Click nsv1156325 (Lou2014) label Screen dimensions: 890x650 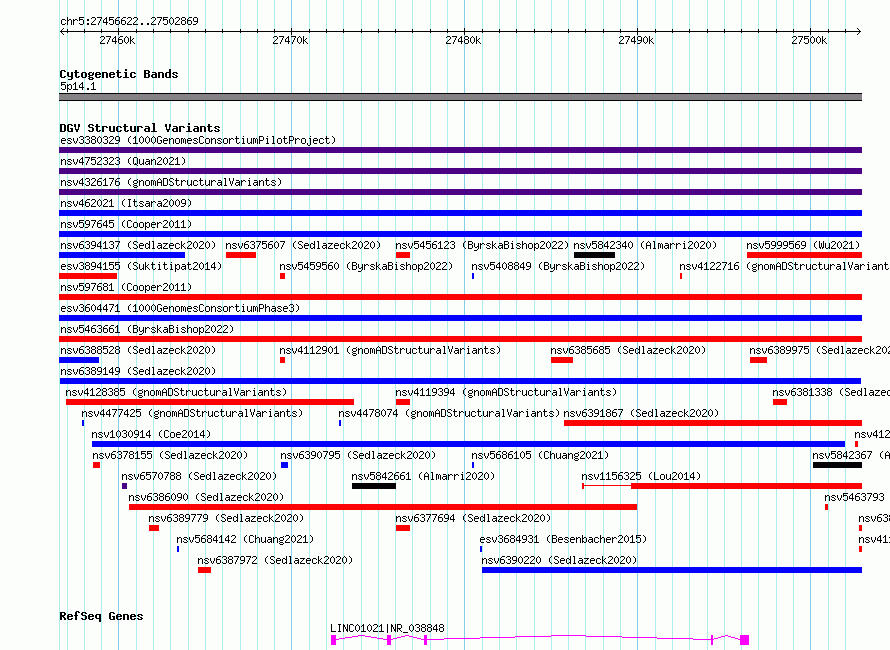(x=641, y=476)
